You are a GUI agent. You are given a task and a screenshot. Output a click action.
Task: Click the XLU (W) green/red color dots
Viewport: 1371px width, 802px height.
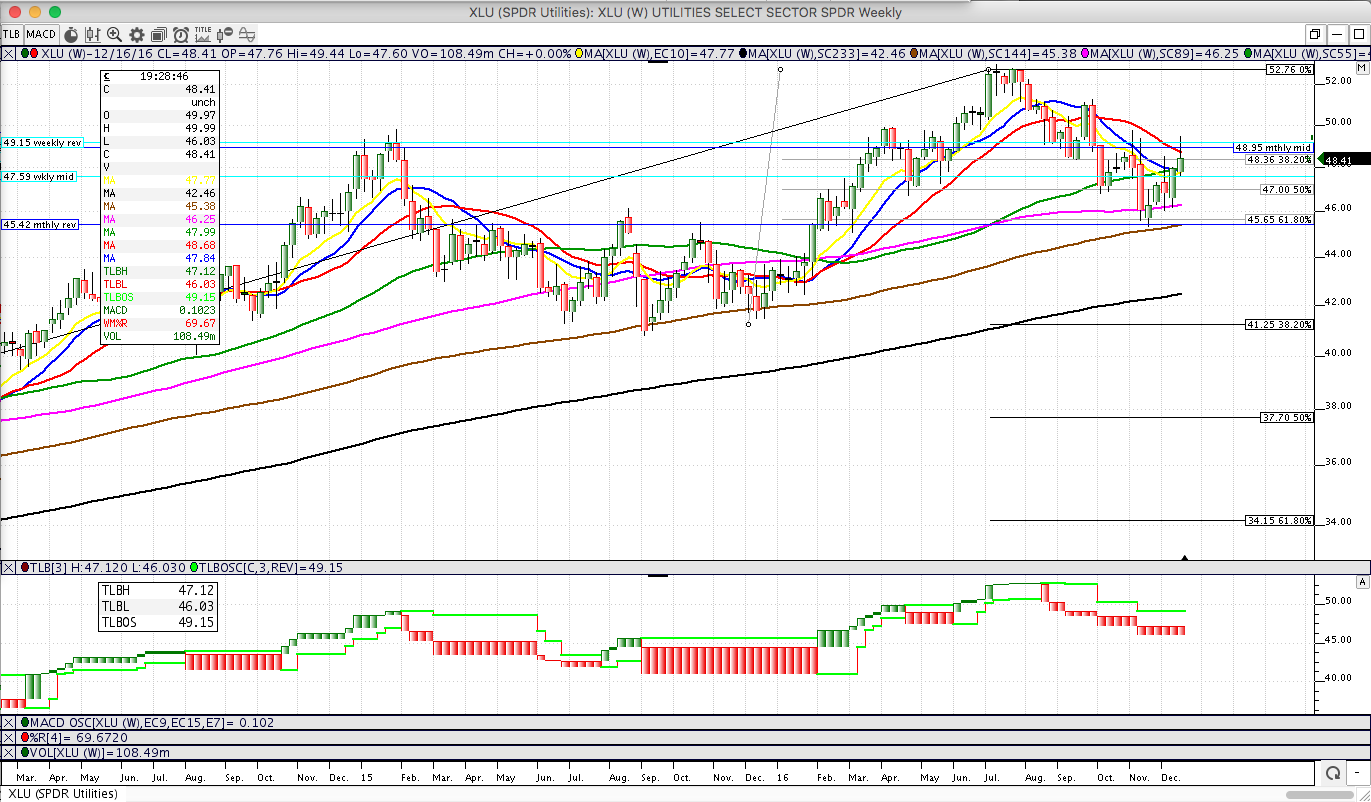tap(27, 52)
